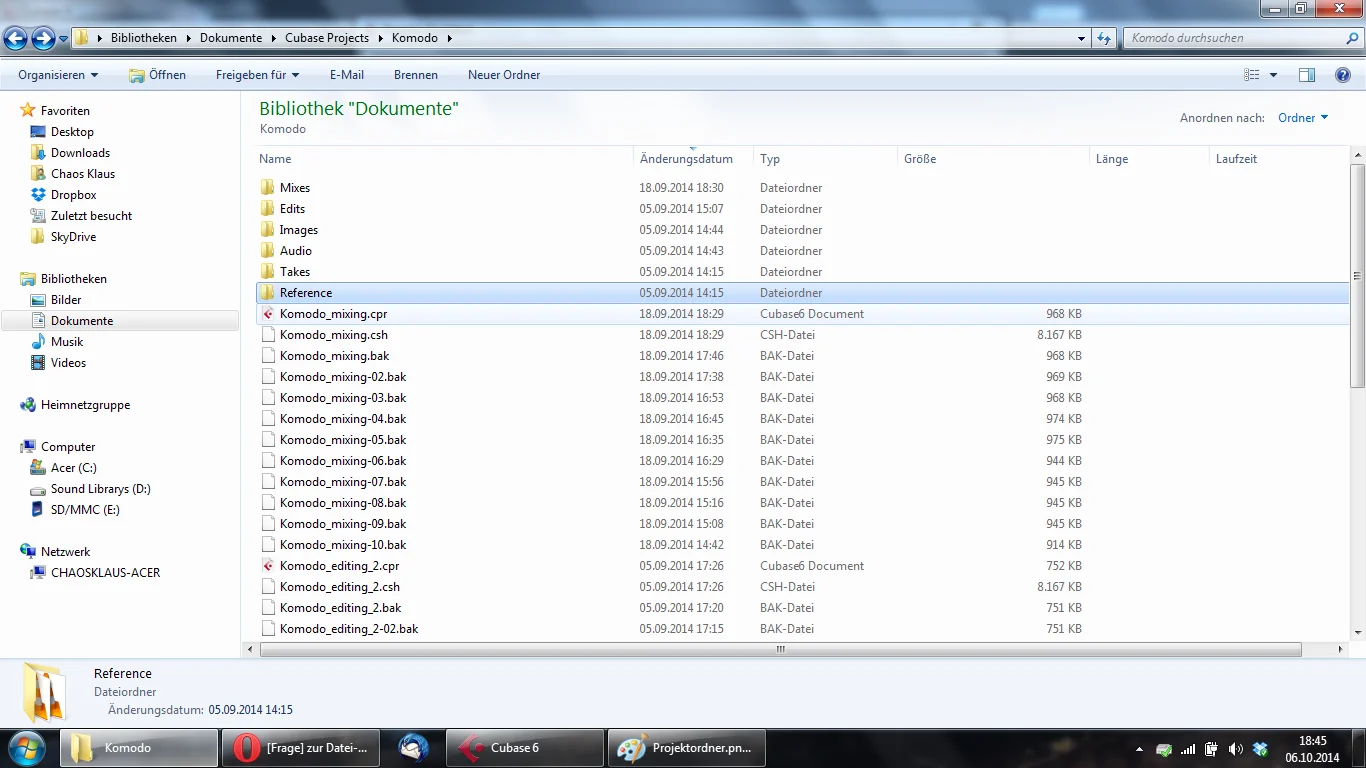
Task: Click the Help question mark icon
Action: (1342, 75)
